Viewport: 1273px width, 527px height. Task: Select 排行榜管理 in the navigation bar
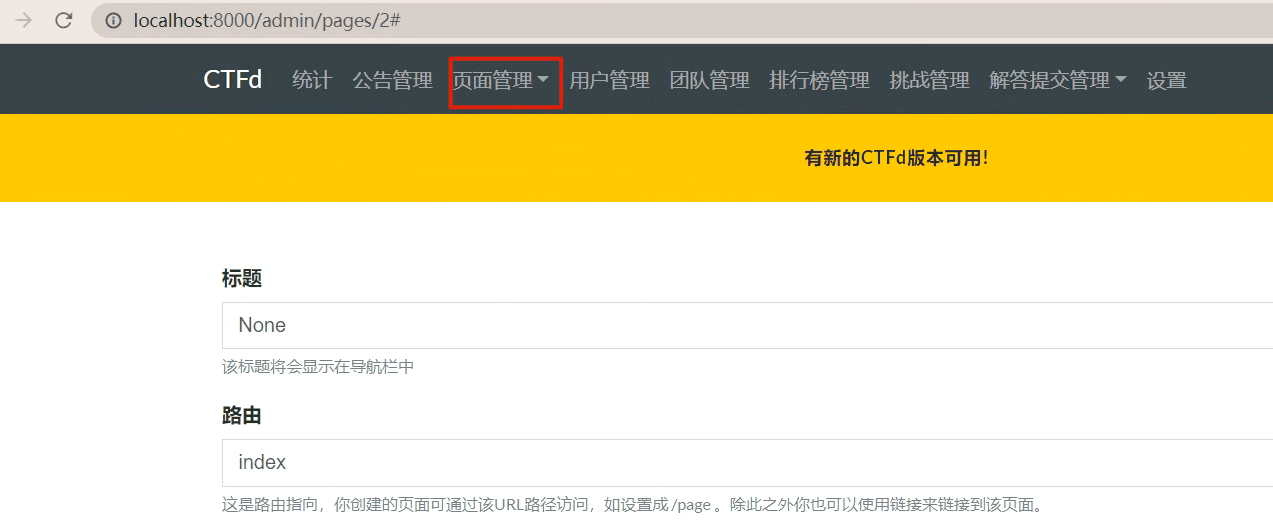click(819, 81)
